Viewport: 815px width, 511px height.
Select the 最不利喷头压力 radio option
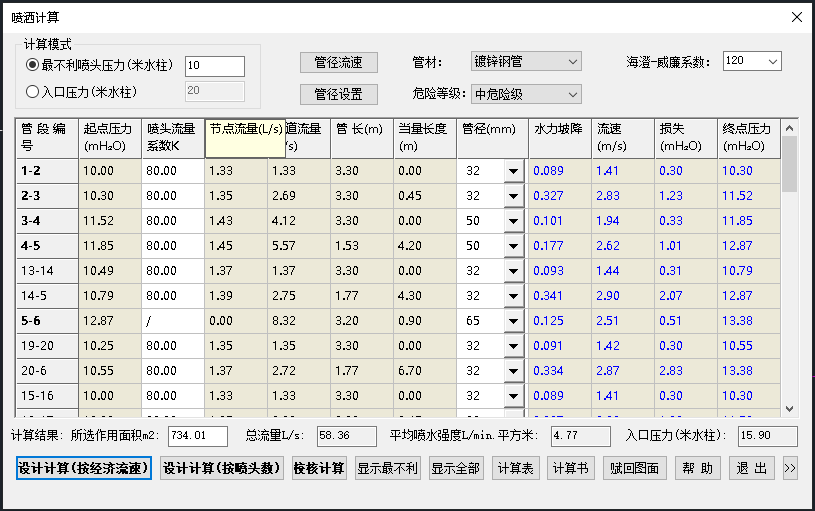pos(32,65)
